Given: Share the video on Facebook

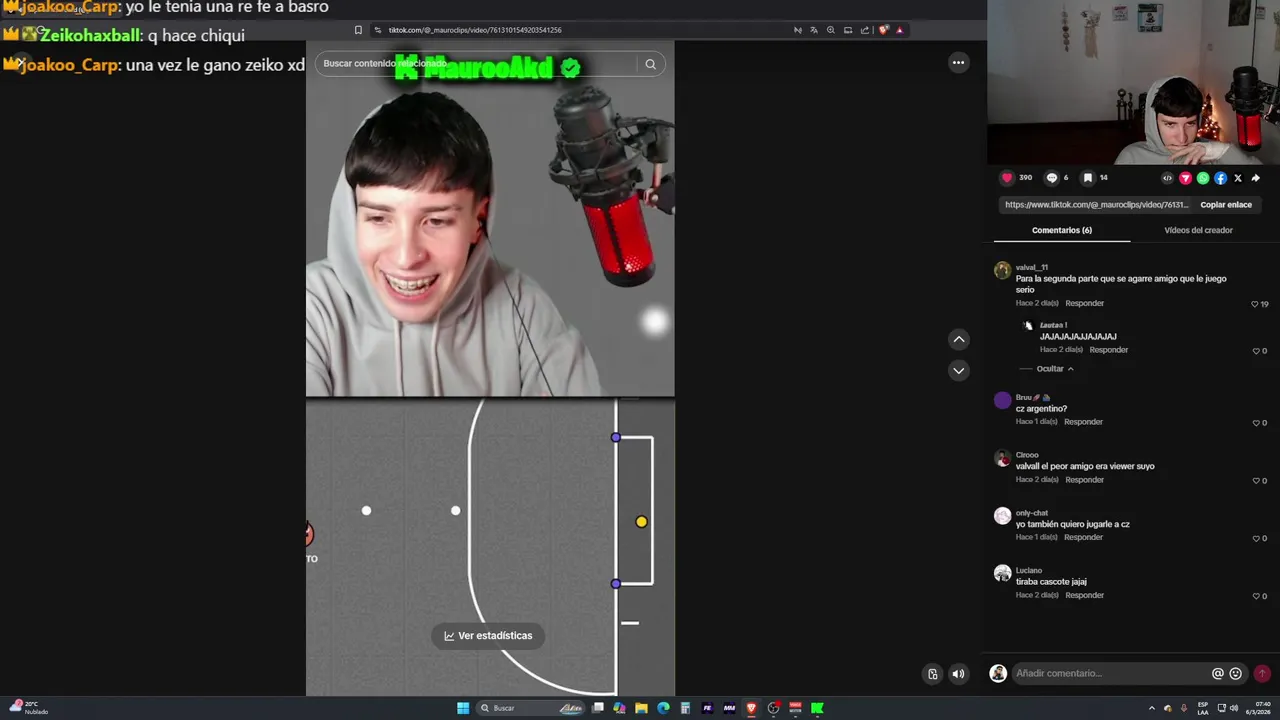Looking at the screenshot, I should [1221, 178].
